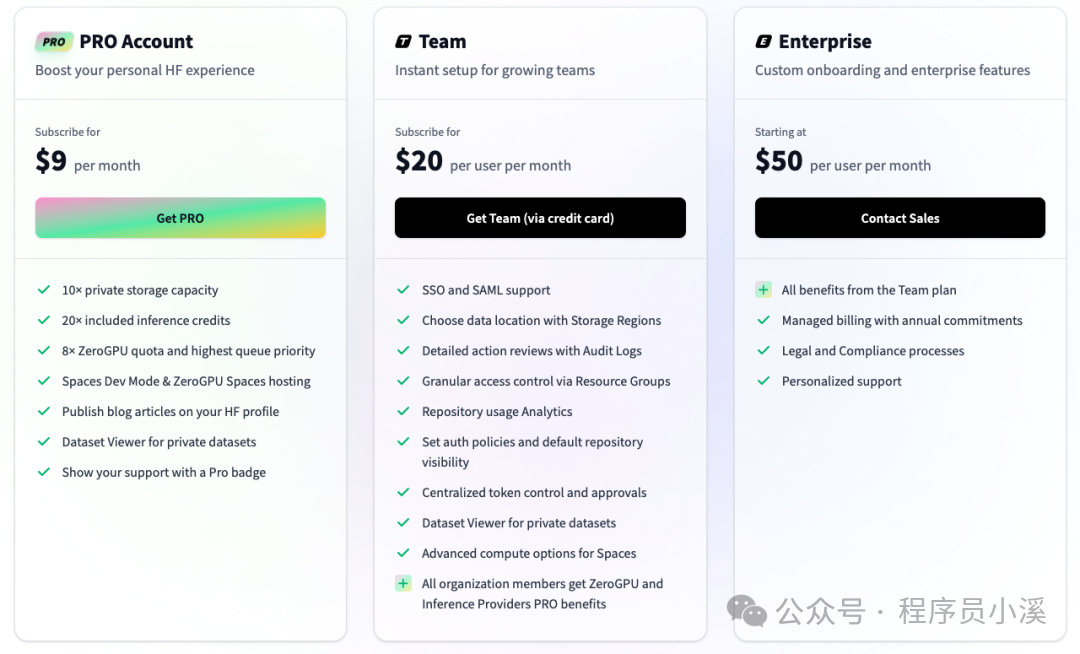Click Granular access control via Resource Groups
The image size is (1080, 654).
tap(546, 381)
